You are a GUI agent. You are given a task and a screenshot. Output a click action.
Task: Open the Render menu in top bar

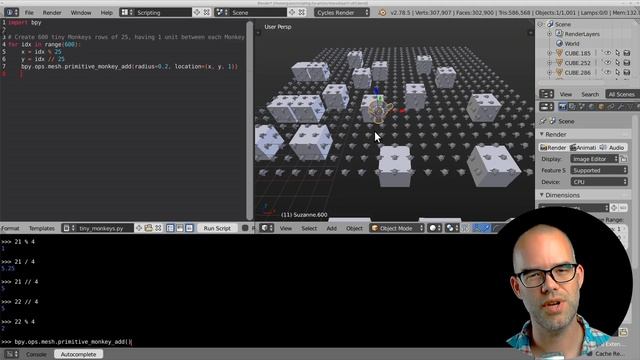pyautogui.click(x=52, y=12)
